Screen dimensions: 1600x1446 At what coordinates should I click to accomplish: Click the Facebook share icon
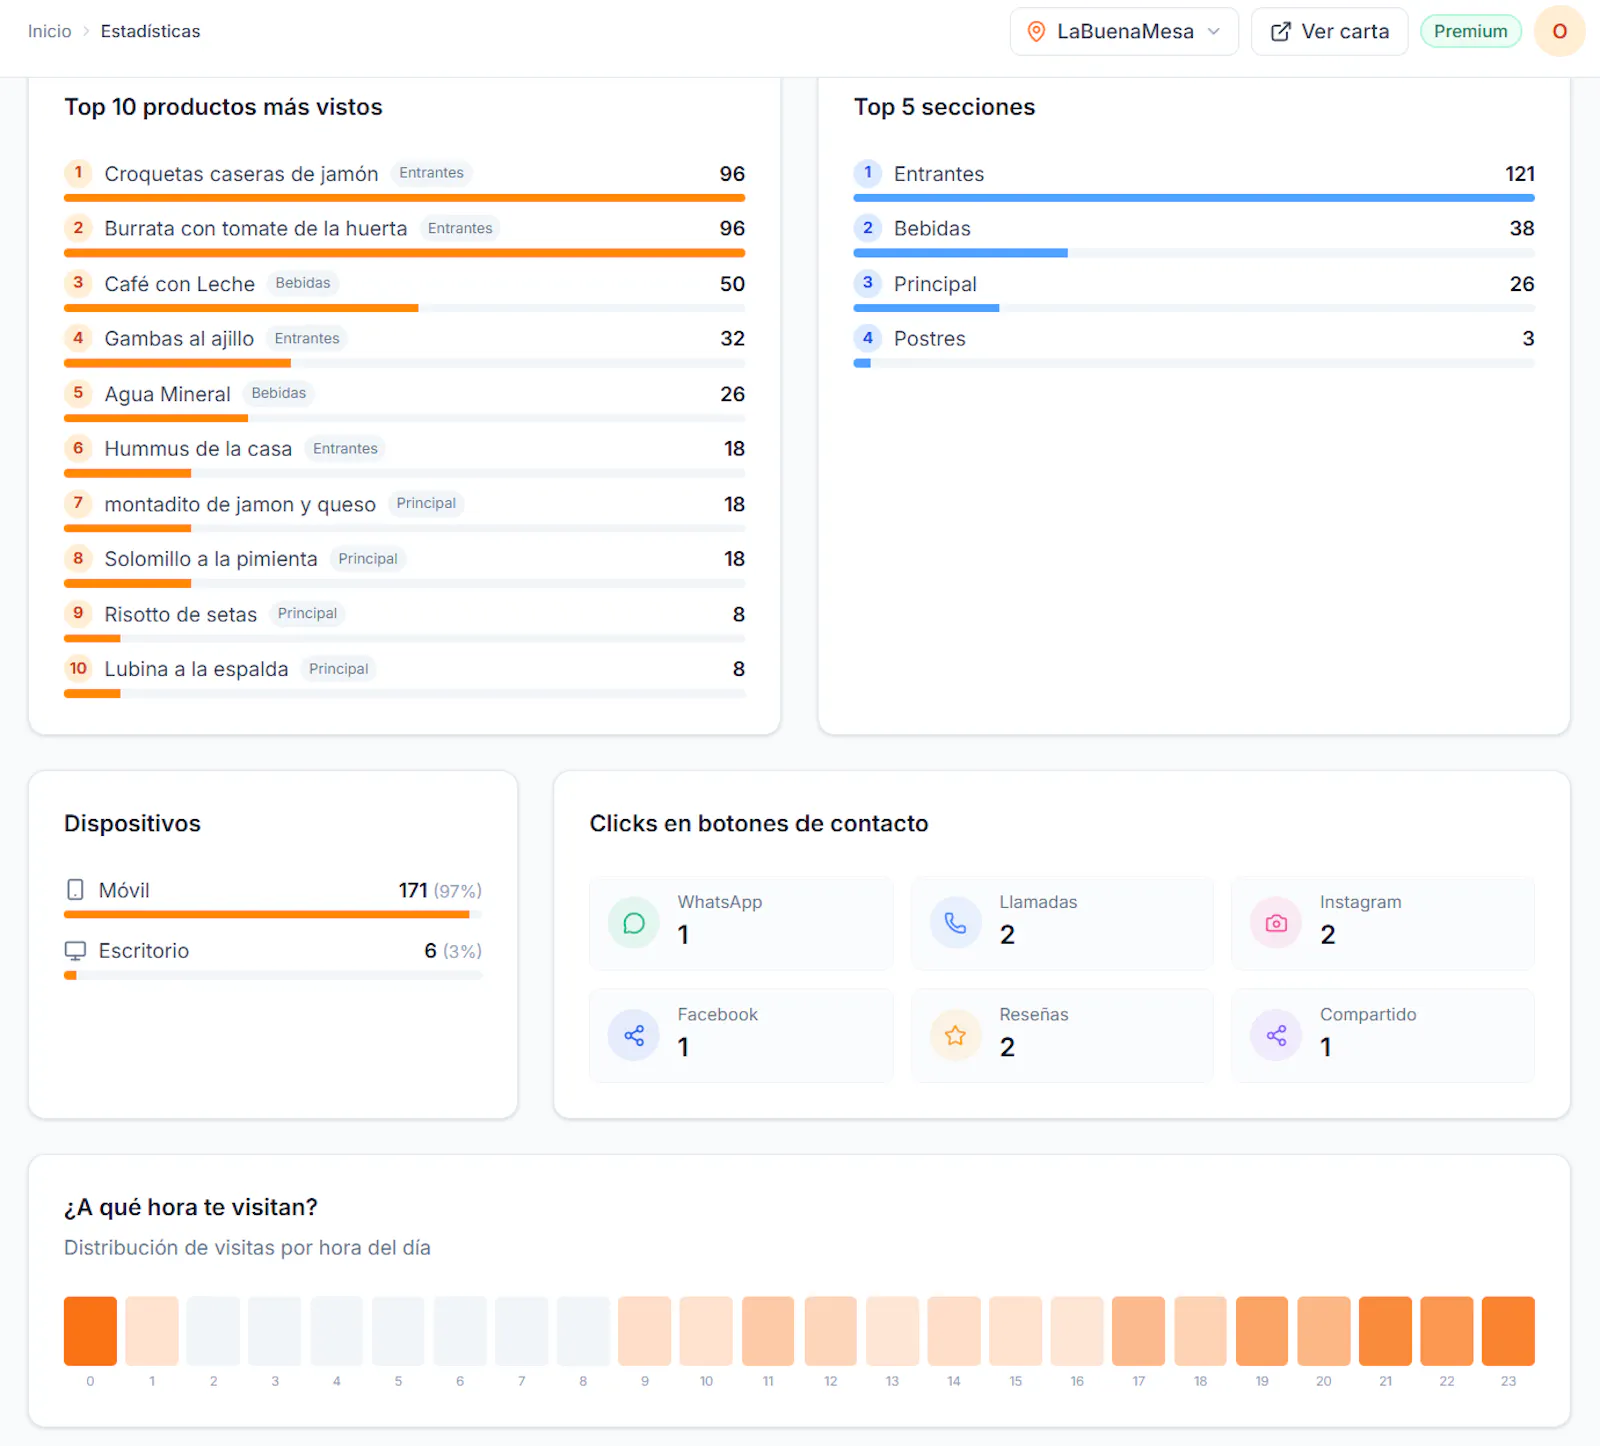pyautogui.click(x=634, y=1035)
